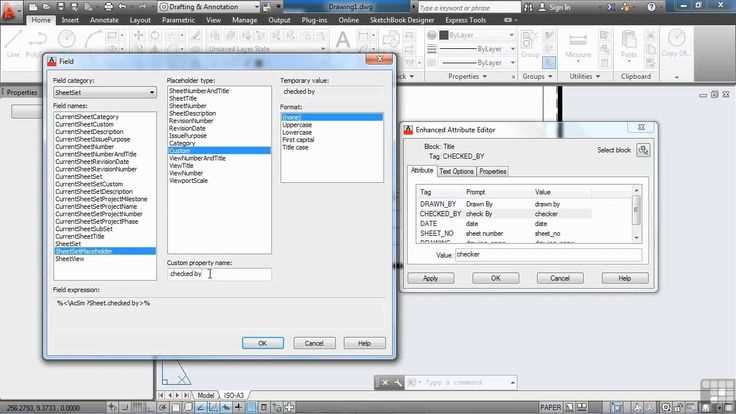Click Cancel in Enhanced Attribute Editor
The height and width of the screenshot is (414, 736).
(x=560, y=278)
